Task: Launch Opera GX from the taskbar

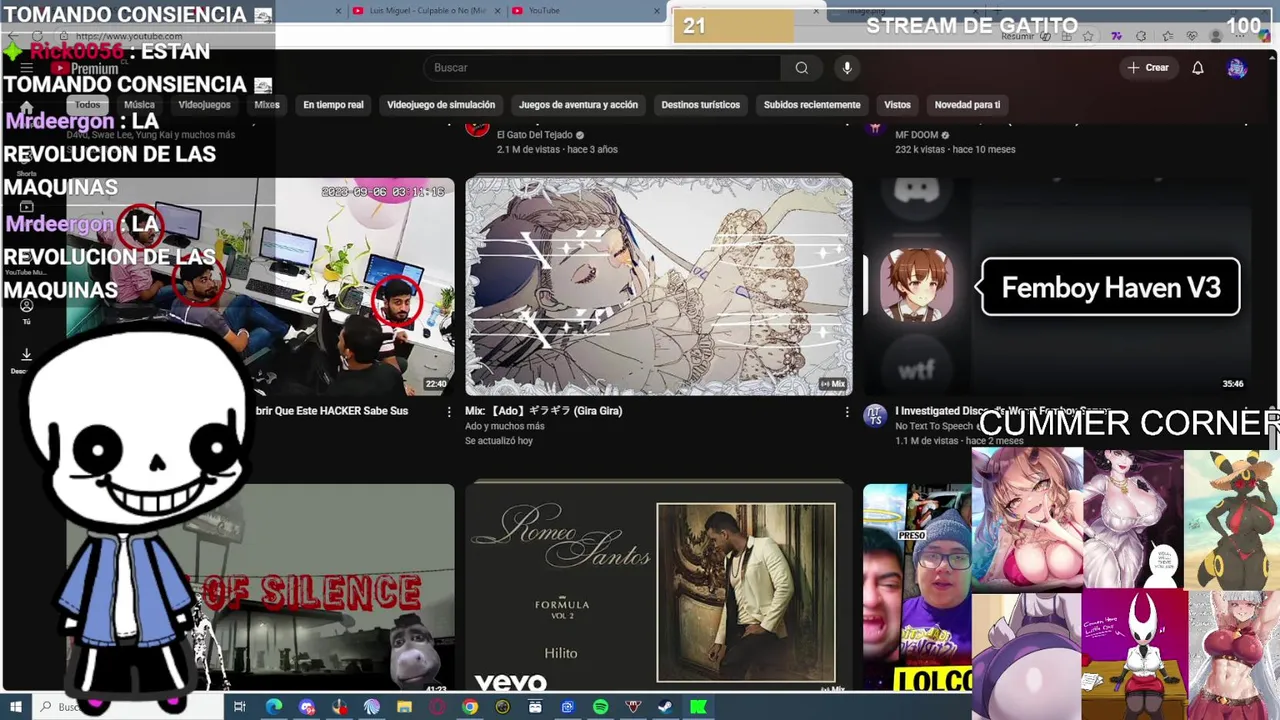Action: point(437,707)
